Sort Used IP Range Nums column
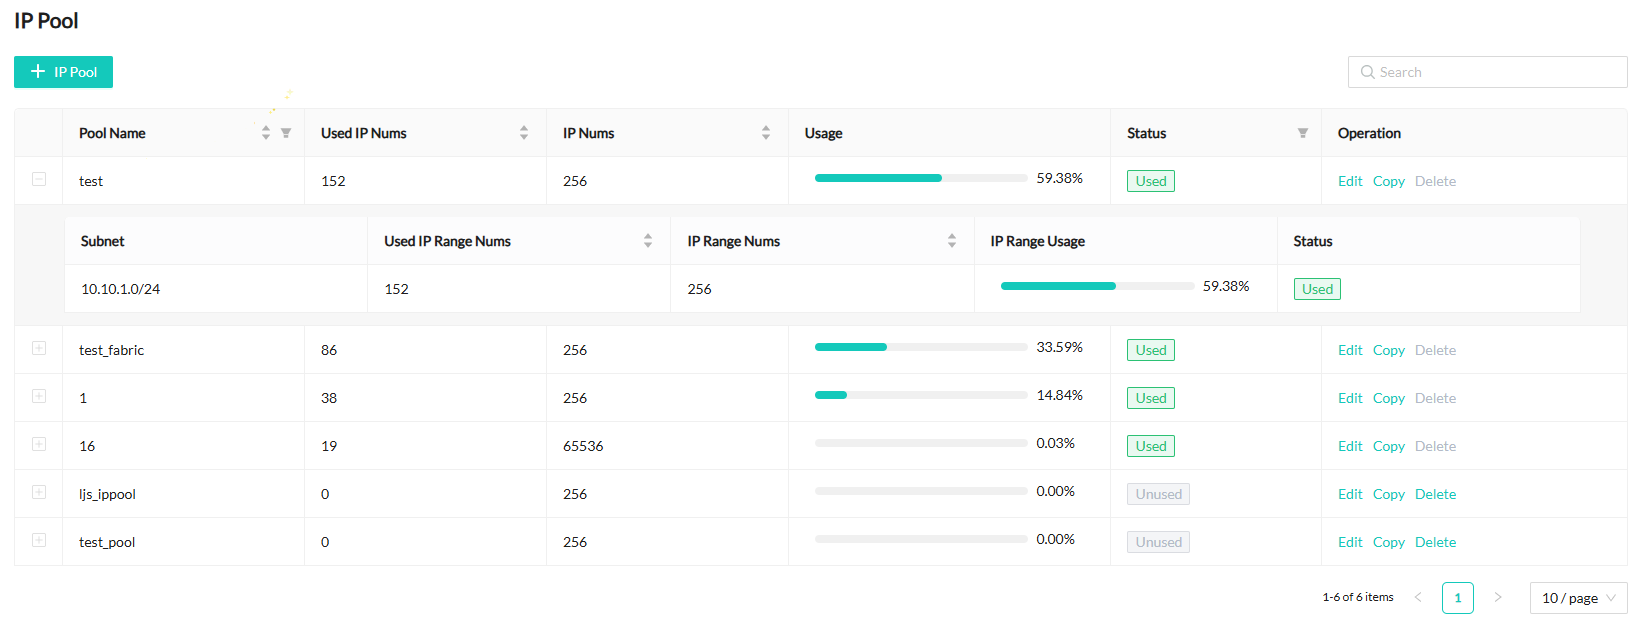This screenshot has height=623, width=1641. tap(648, 241)
